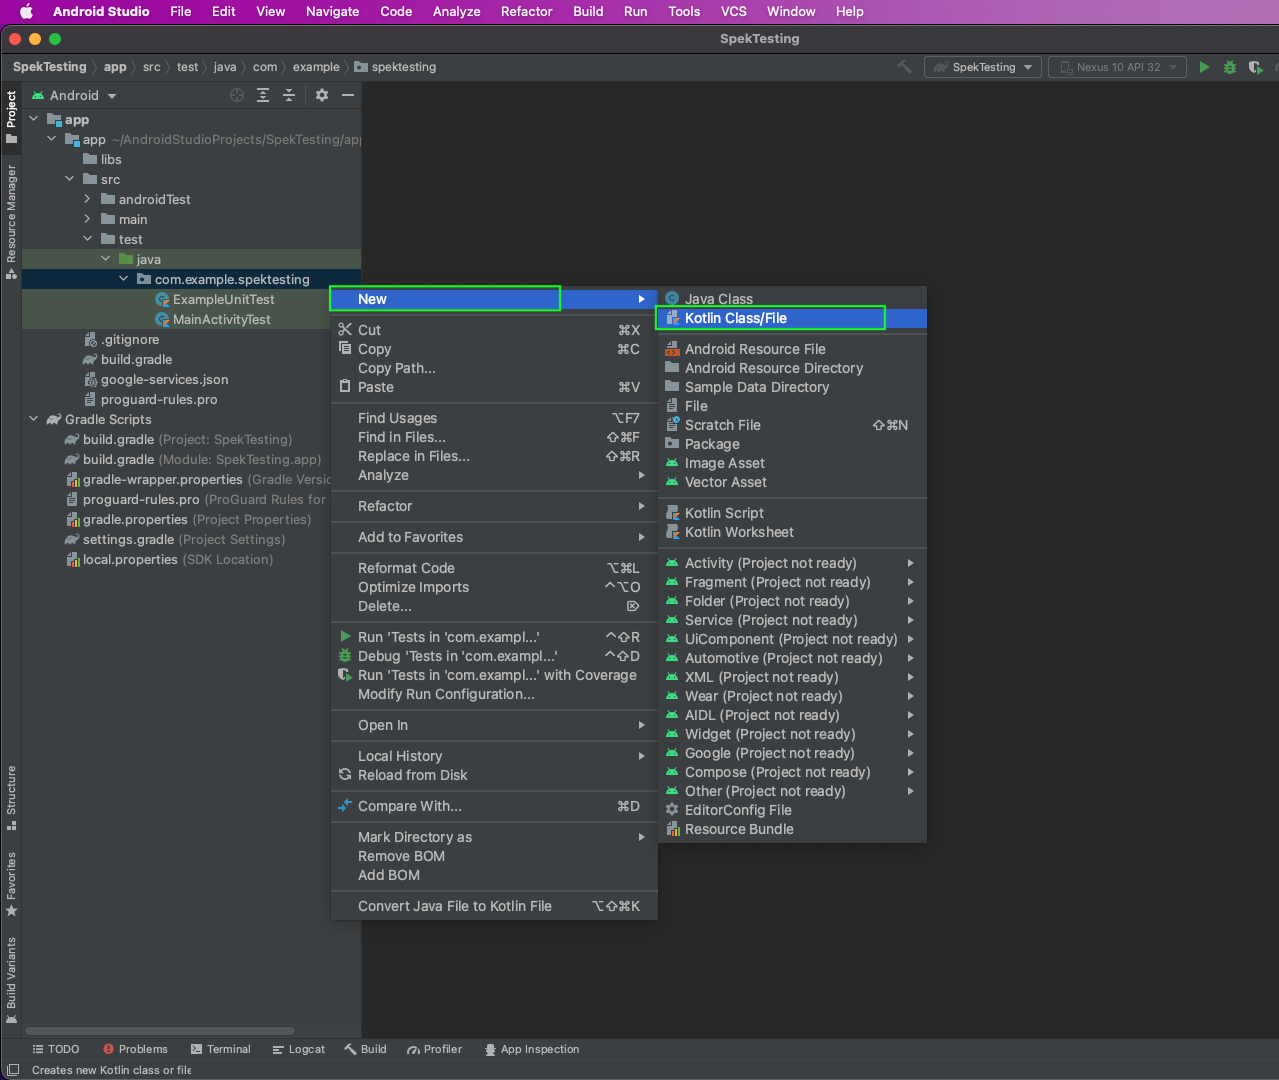Open the Logcat tool window
Viewport: 1279px width, 1080px height.
298,1049
